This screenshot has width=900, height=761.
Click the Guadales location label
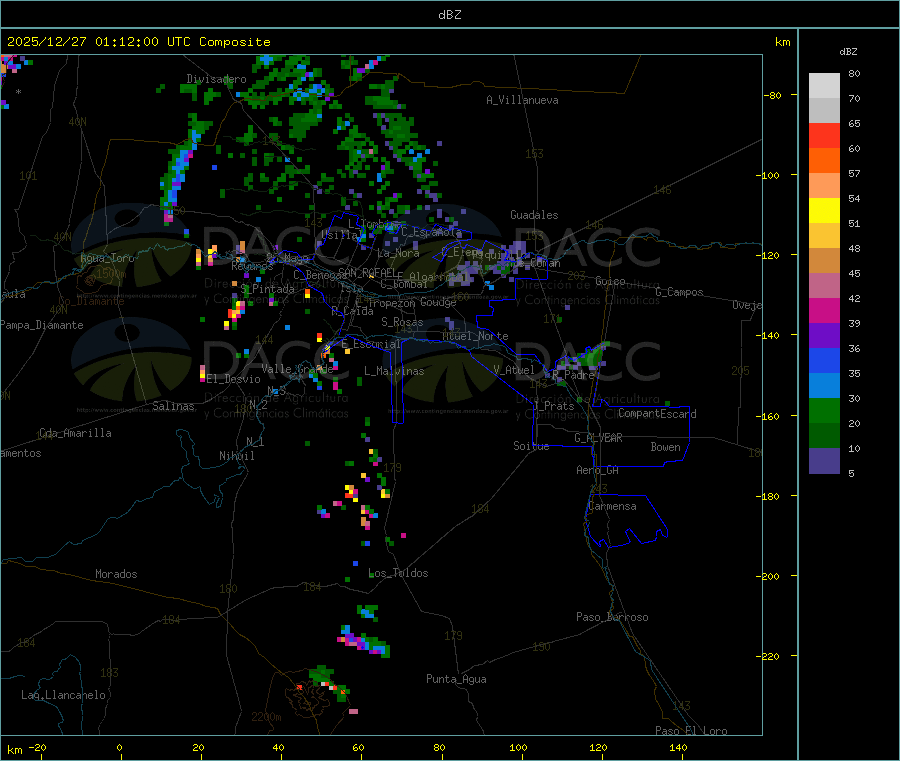[x=534, y=215]
